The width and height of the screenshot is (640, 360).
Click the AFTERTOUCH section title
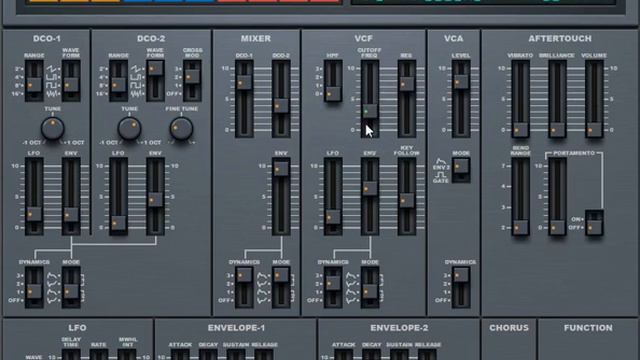560,38
